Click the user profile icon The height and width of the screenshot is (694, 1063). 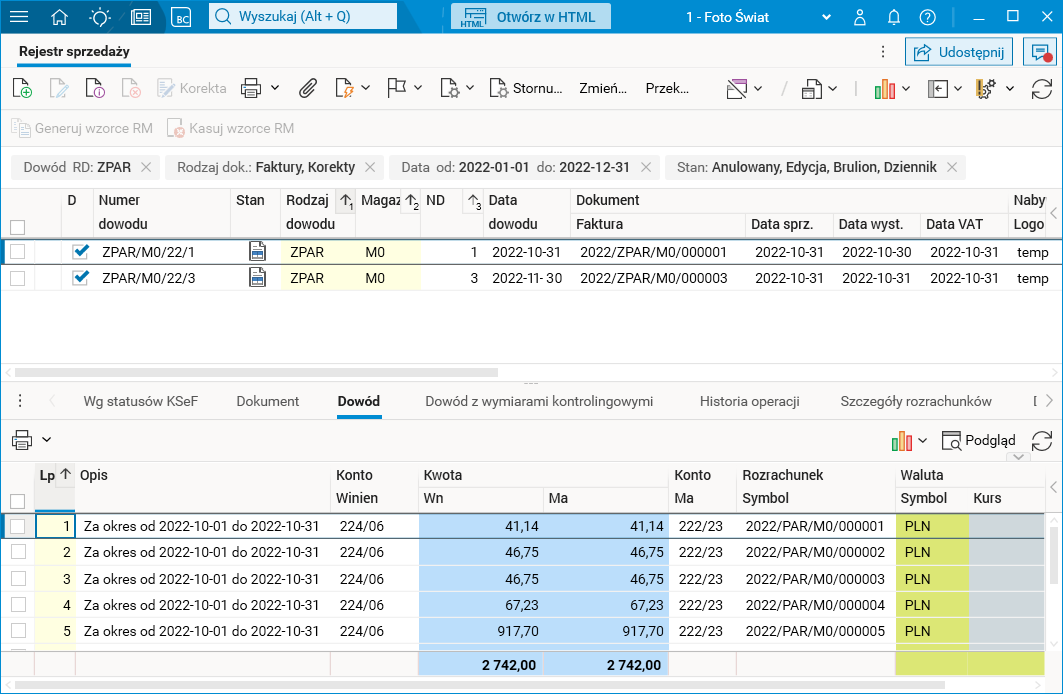(x=860, y=17)
